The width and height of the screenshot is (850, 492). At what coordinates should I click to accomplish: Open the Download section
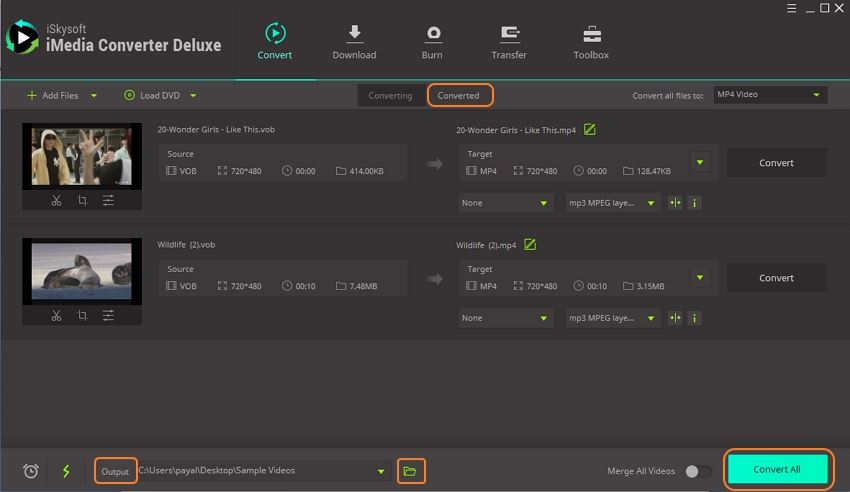(x=354, y=42)
